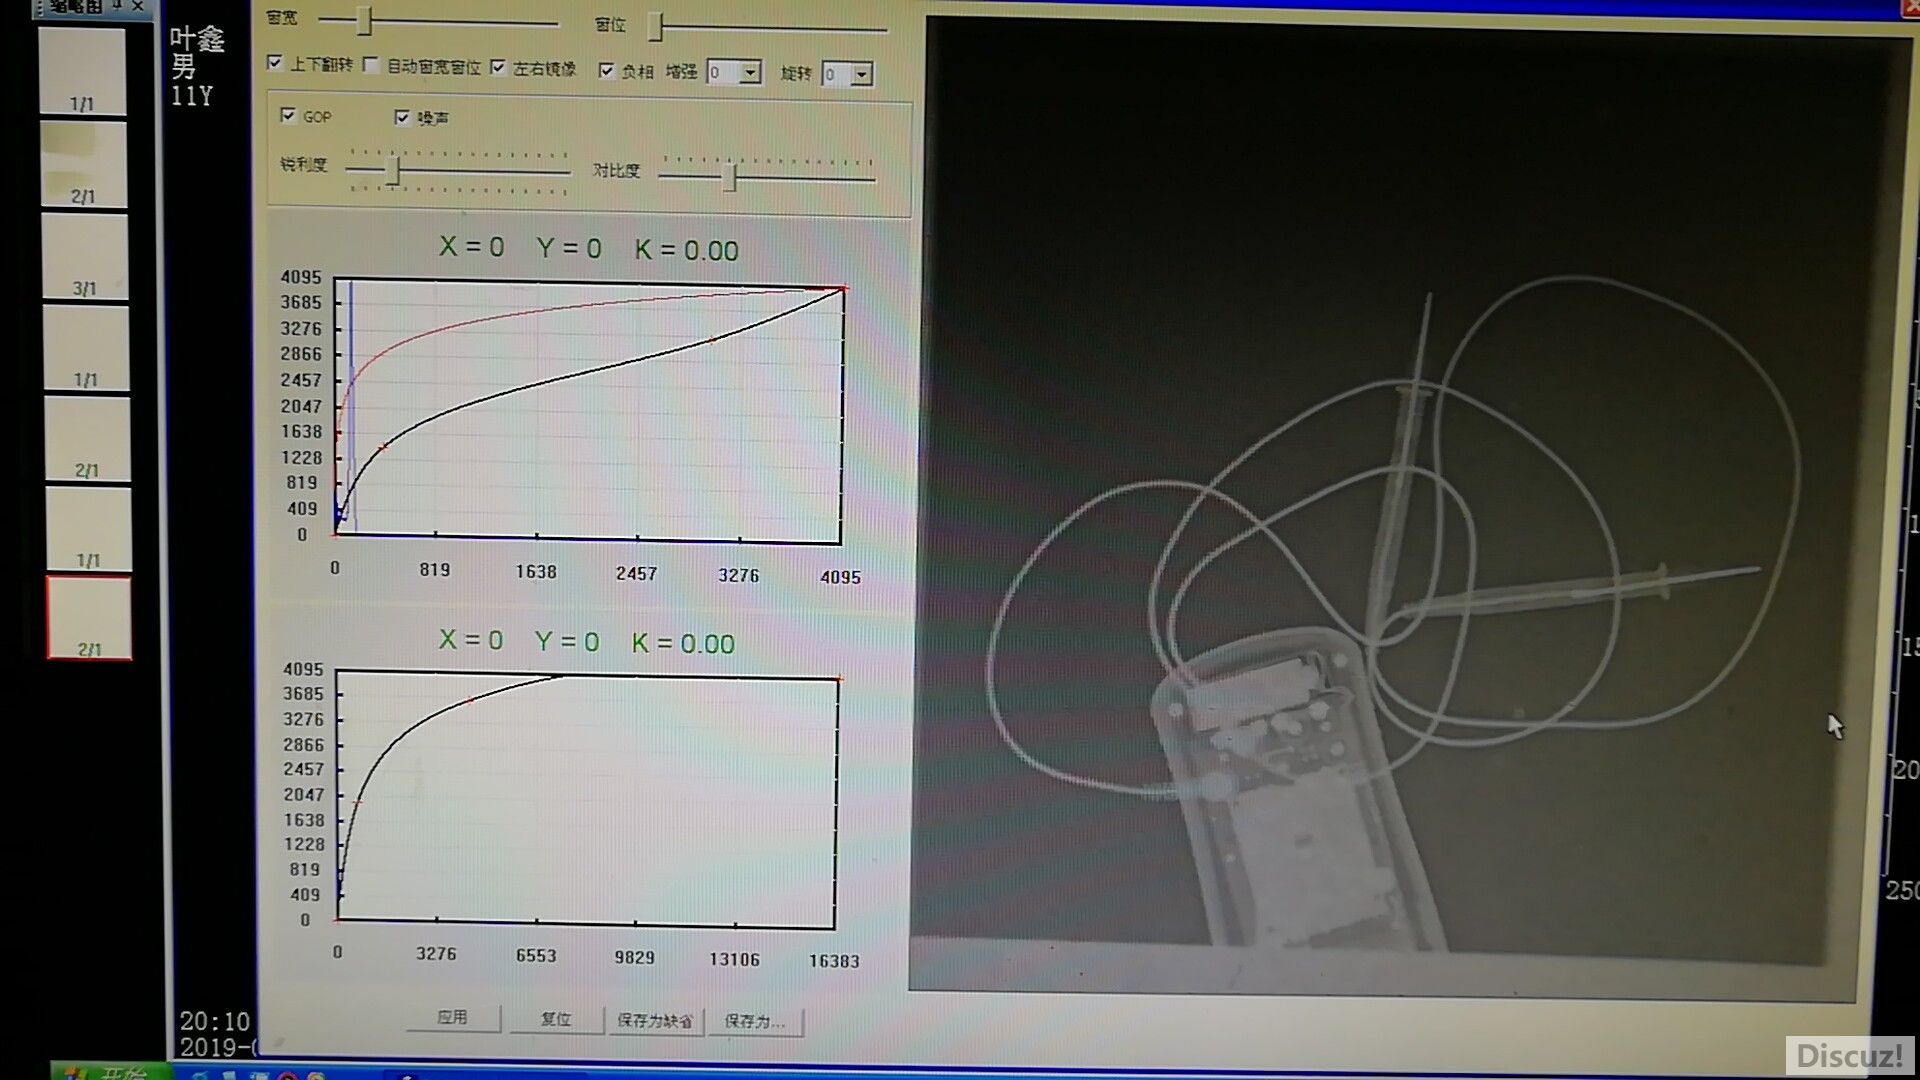Screen dimensions: 1920x1080
Task: Click the pin icon on thumbnail panel
Action: point(117,6)
